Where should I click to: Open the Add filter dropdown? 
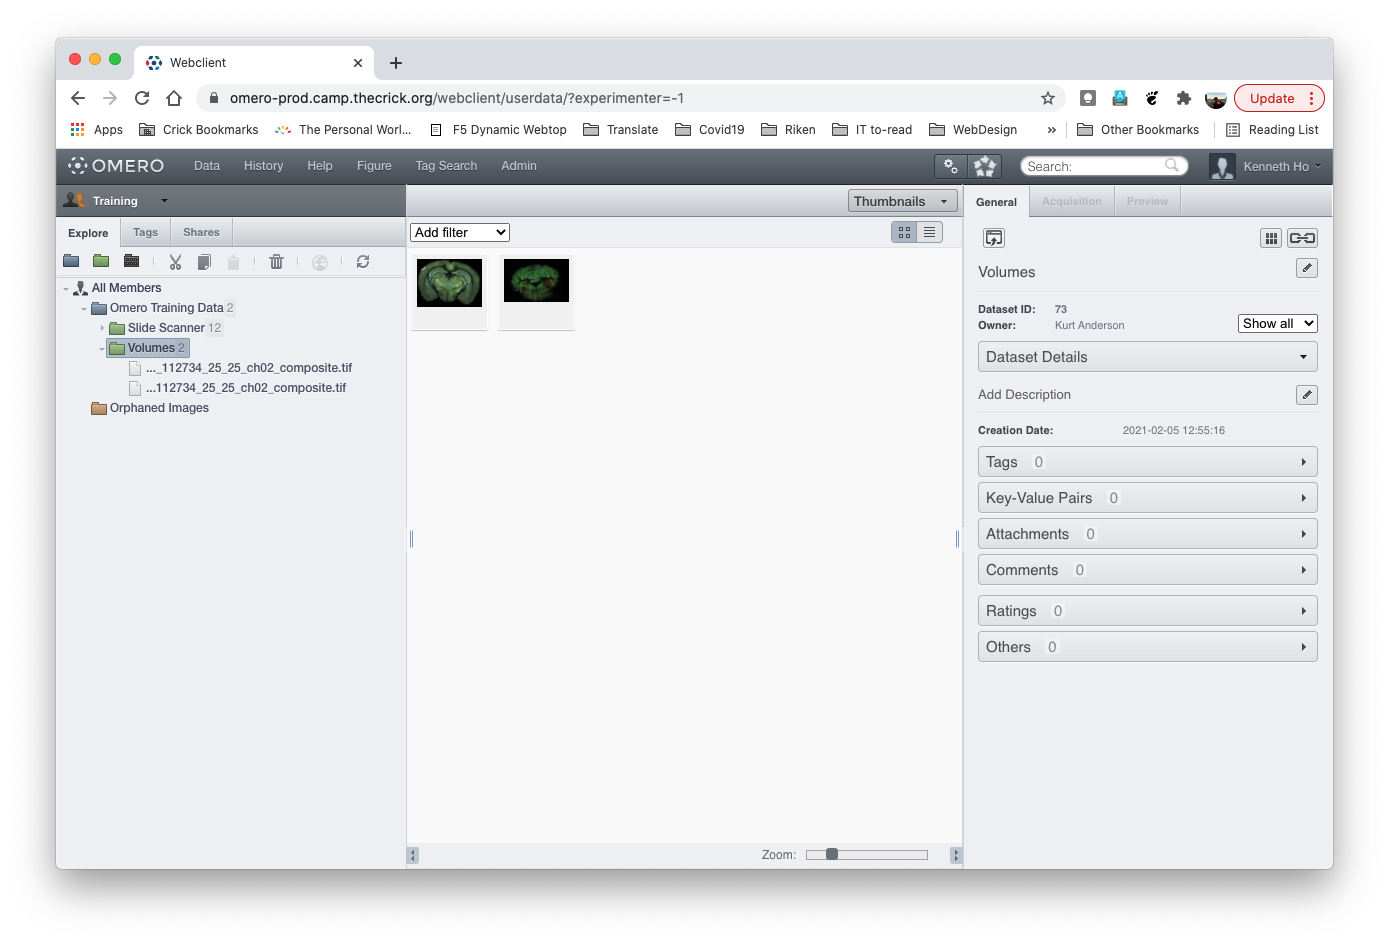point(460,232)
